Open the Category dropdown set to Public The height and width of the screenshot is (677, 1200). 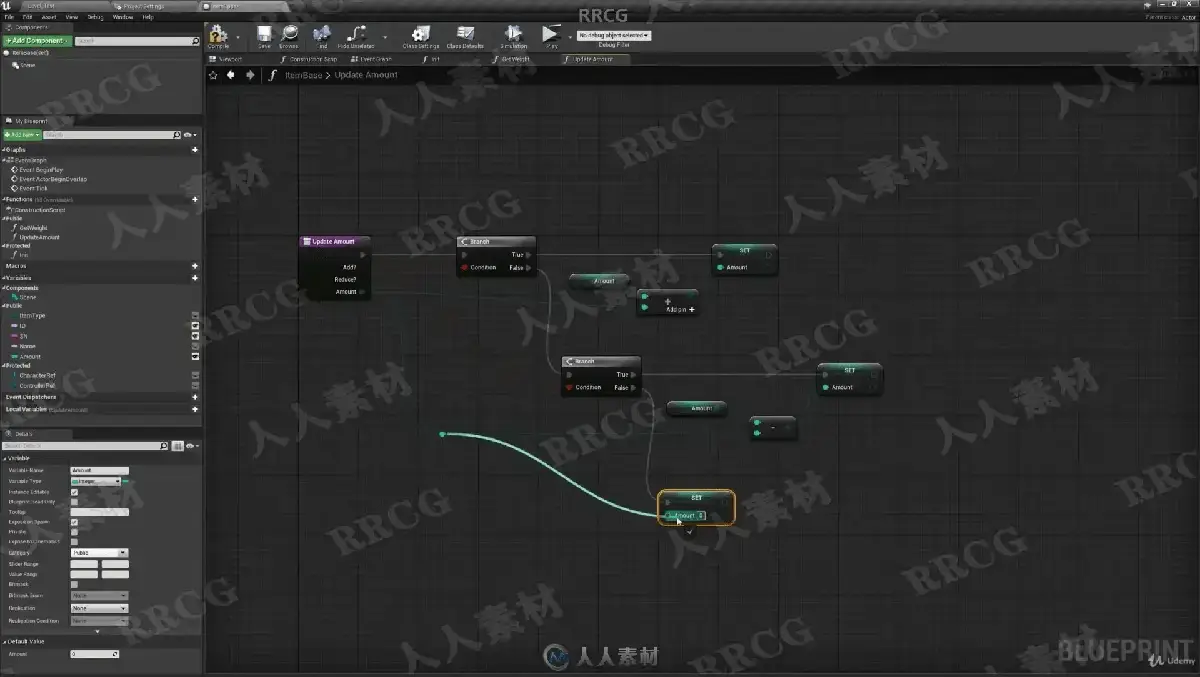click(x=99, y=552)
